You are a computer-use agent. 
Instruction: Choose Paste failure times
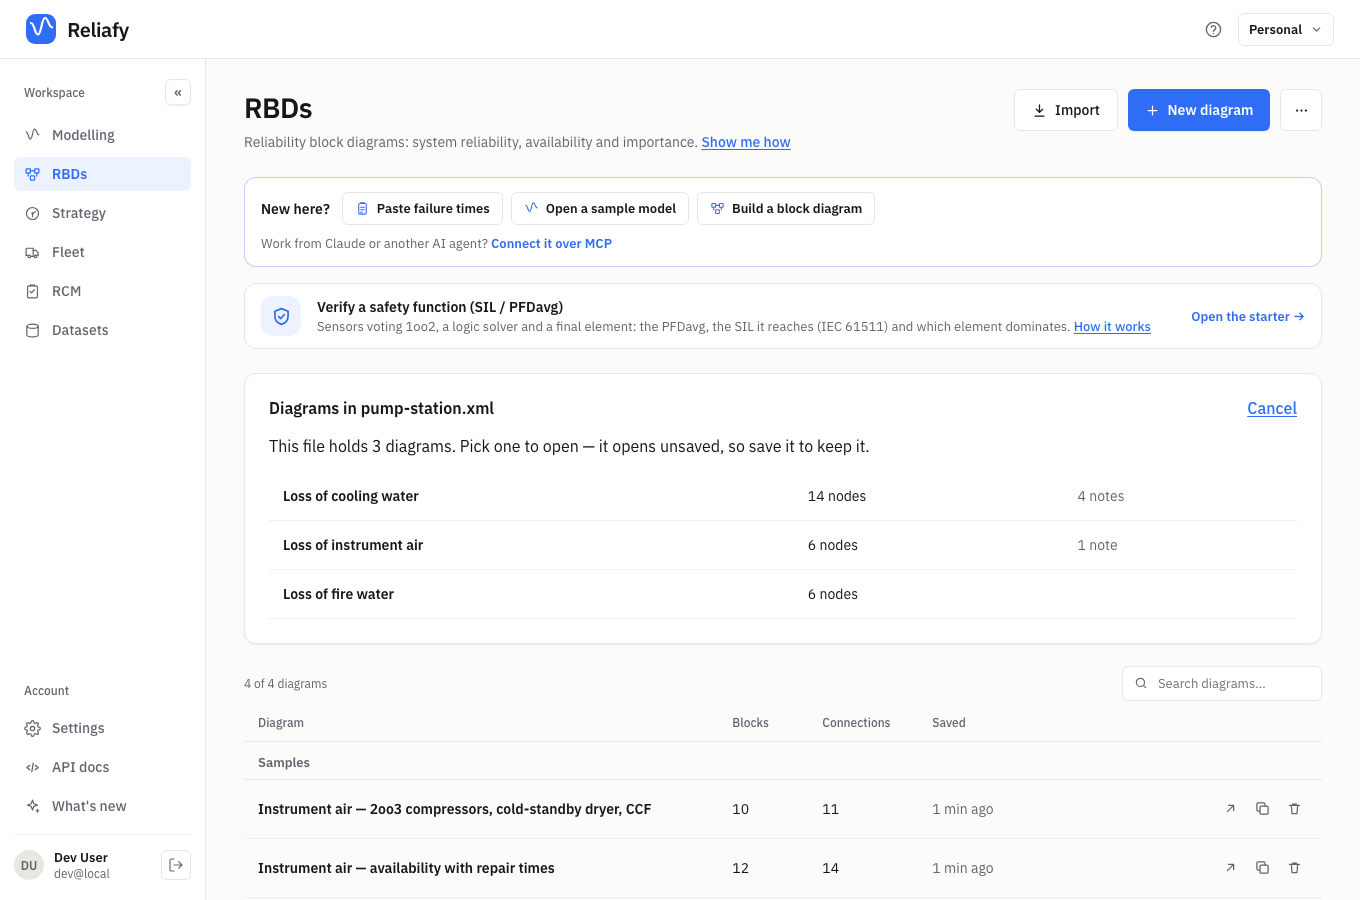click(422, 208)
